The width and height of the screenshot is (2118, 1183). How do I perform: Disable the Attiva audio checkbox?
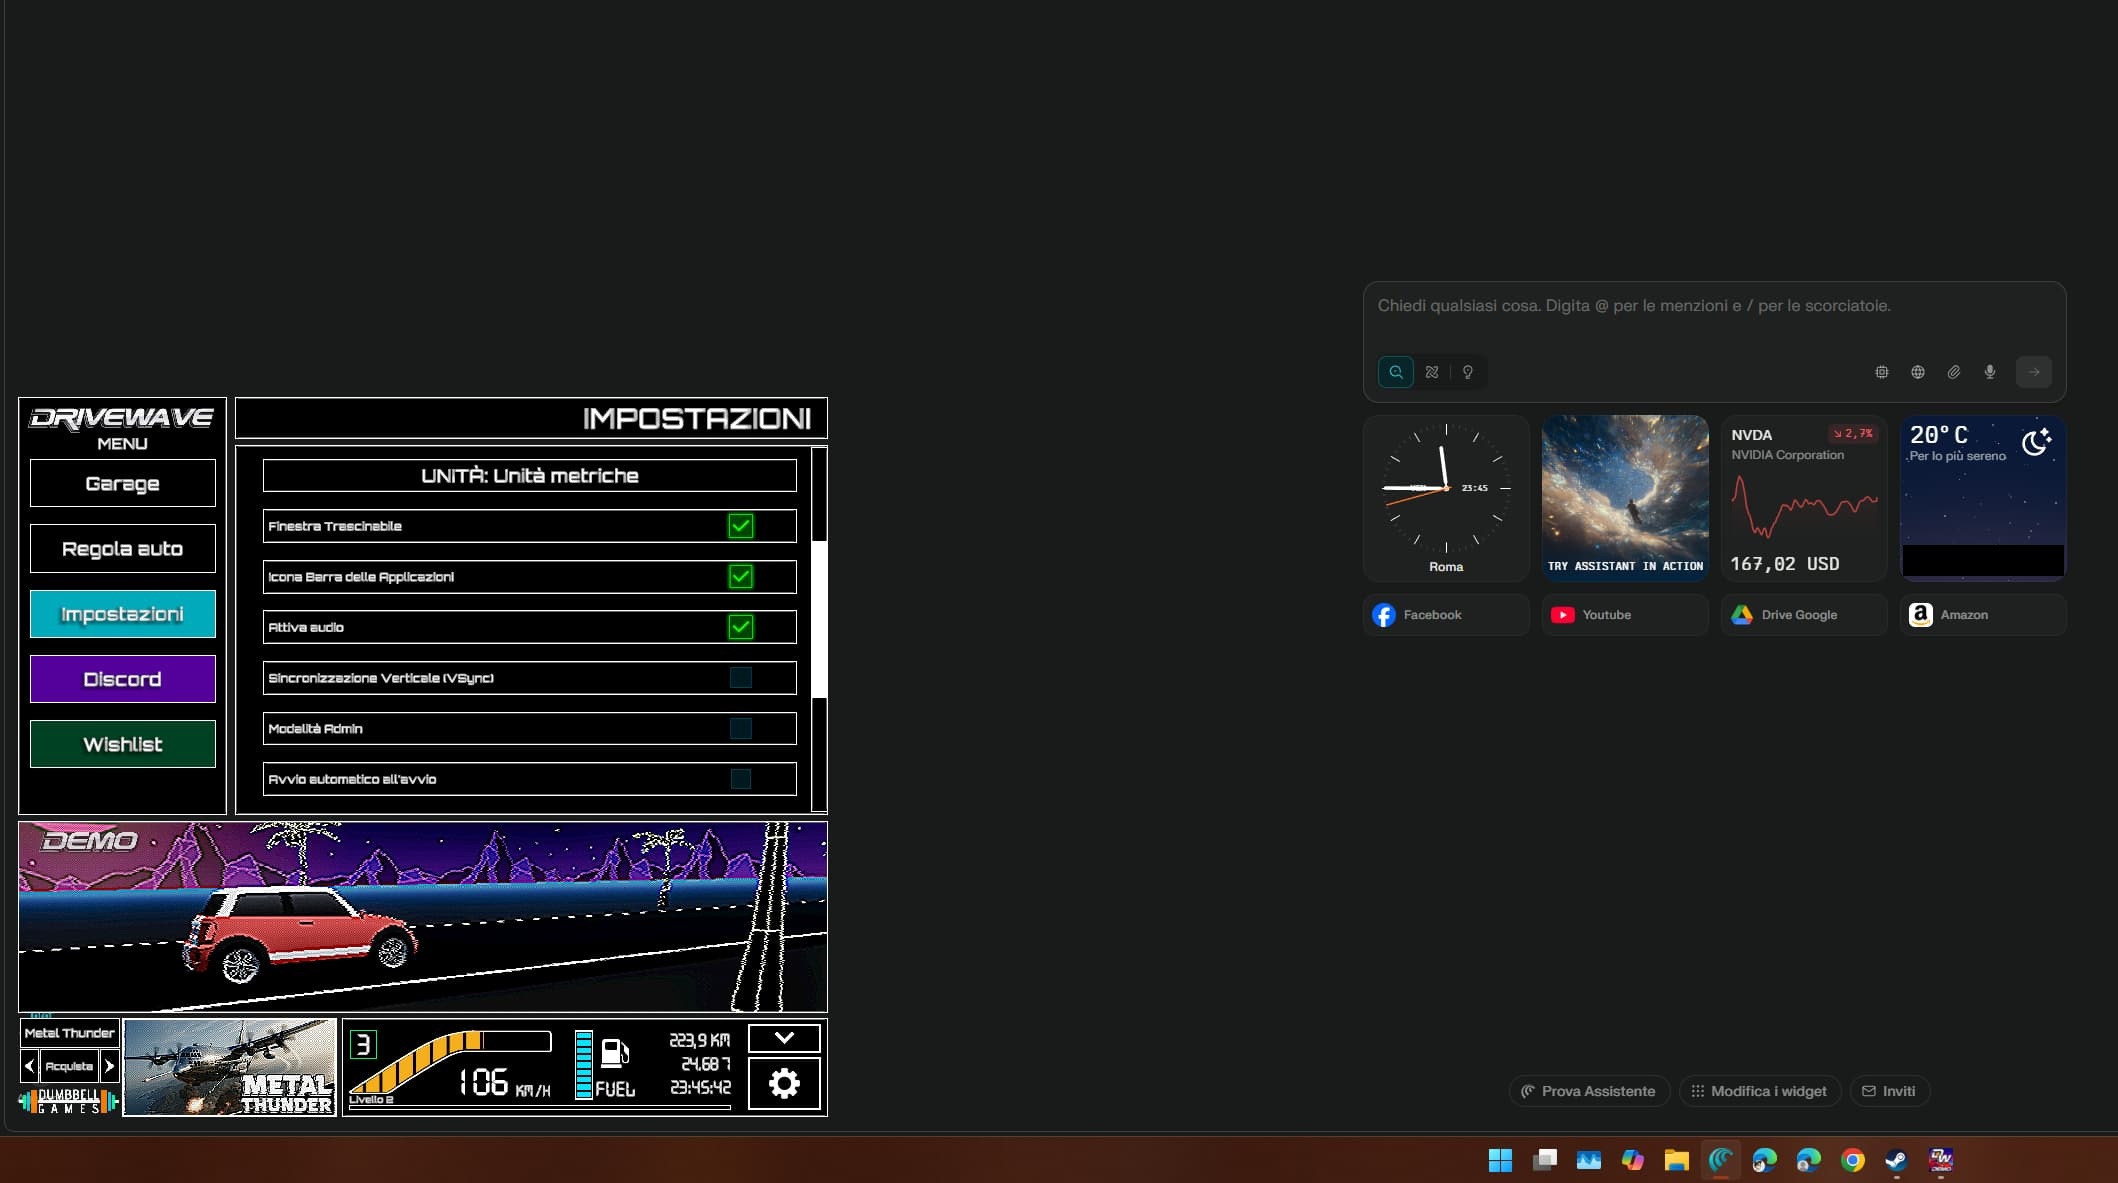coord(741,627)
